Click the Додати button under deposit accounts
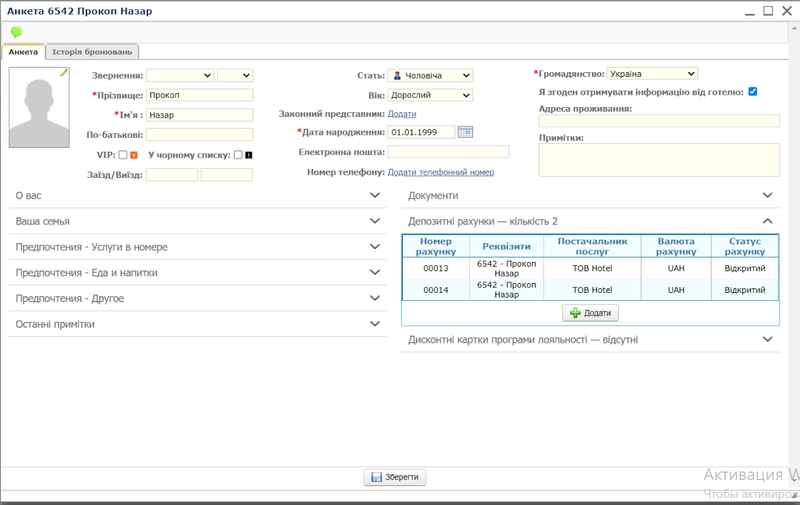Screen dimensions: 800x505 point(590,313)
